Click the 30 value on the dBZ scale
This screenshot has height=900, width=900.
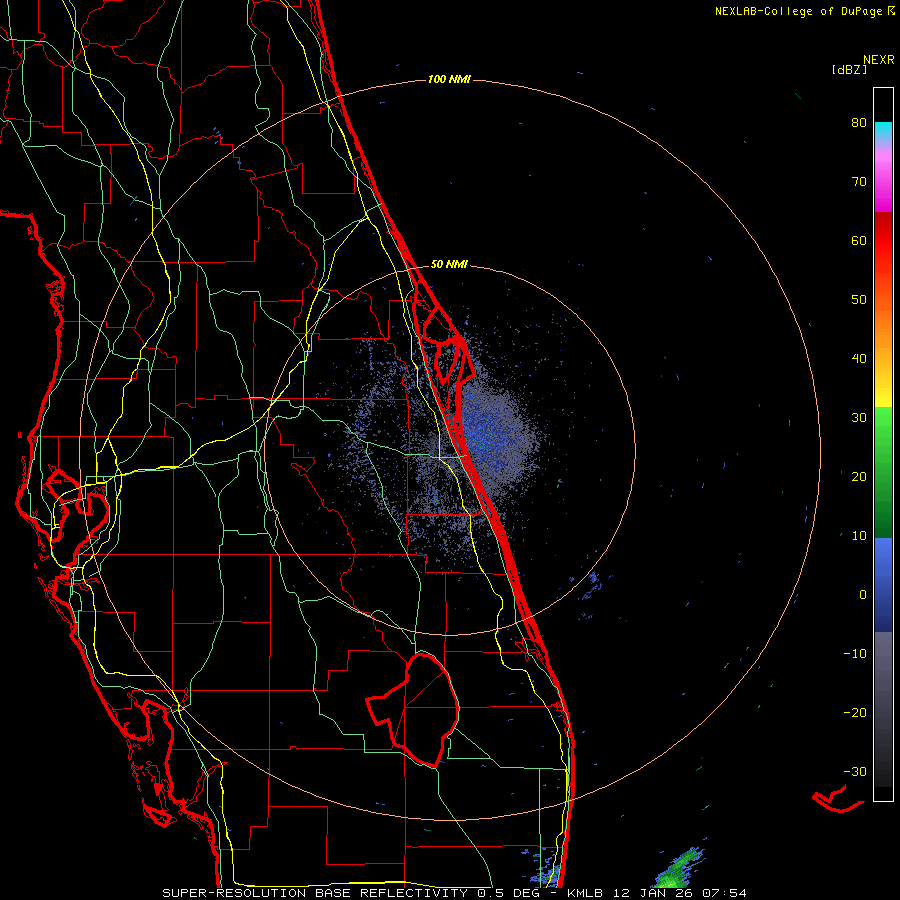point(859,418)
